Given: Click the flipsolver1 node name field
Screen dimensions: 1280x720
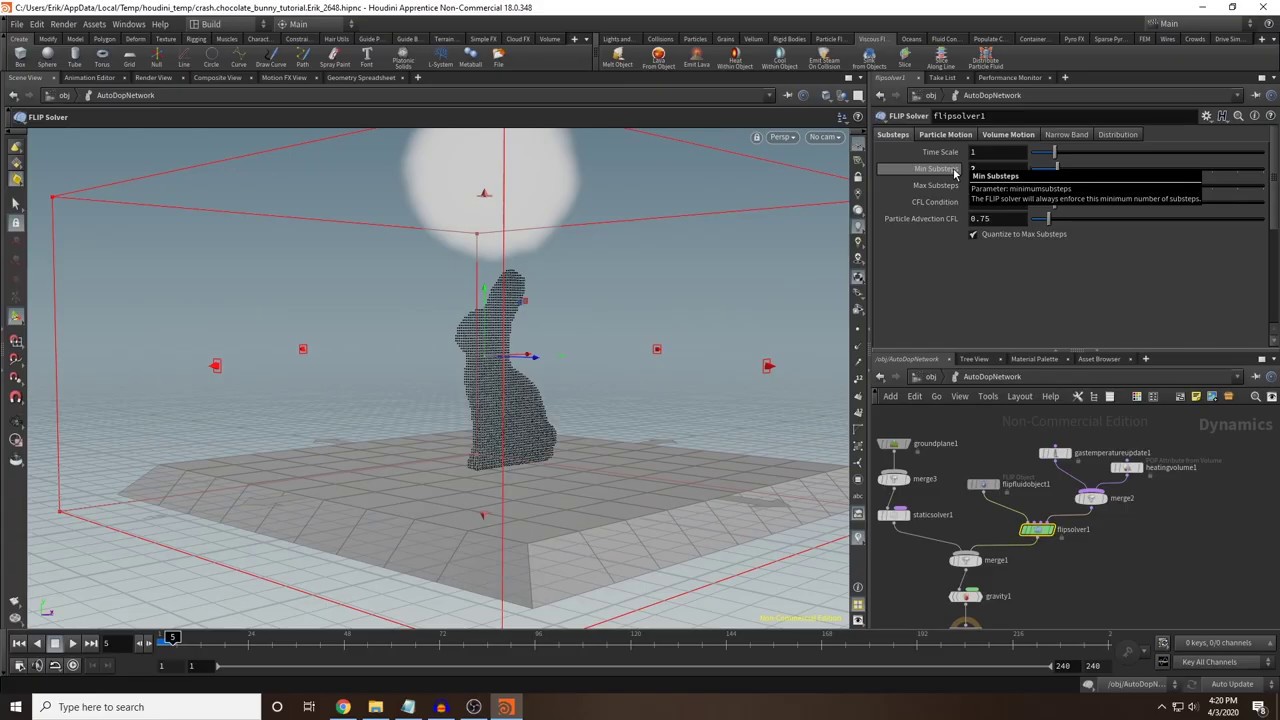Looking at the screenshot, I should tap(1062, 116).
